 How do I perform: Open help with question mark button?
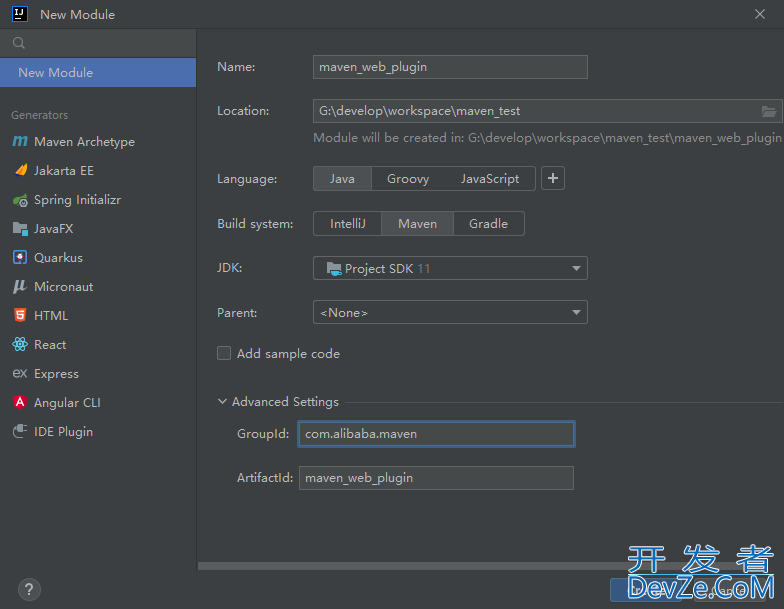tap(29, 590)
